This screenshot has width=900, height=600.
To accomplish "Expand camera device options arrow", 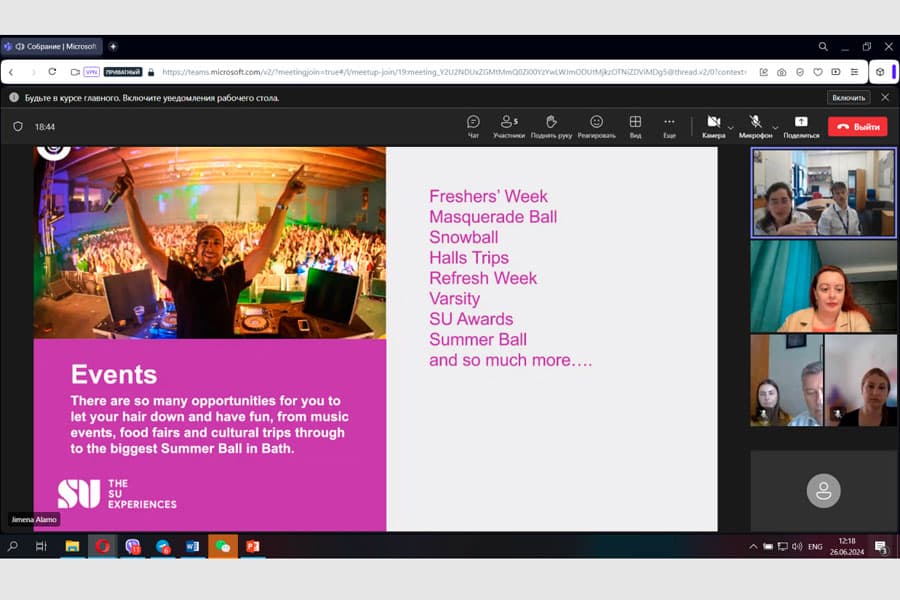I will coord(731,127).
